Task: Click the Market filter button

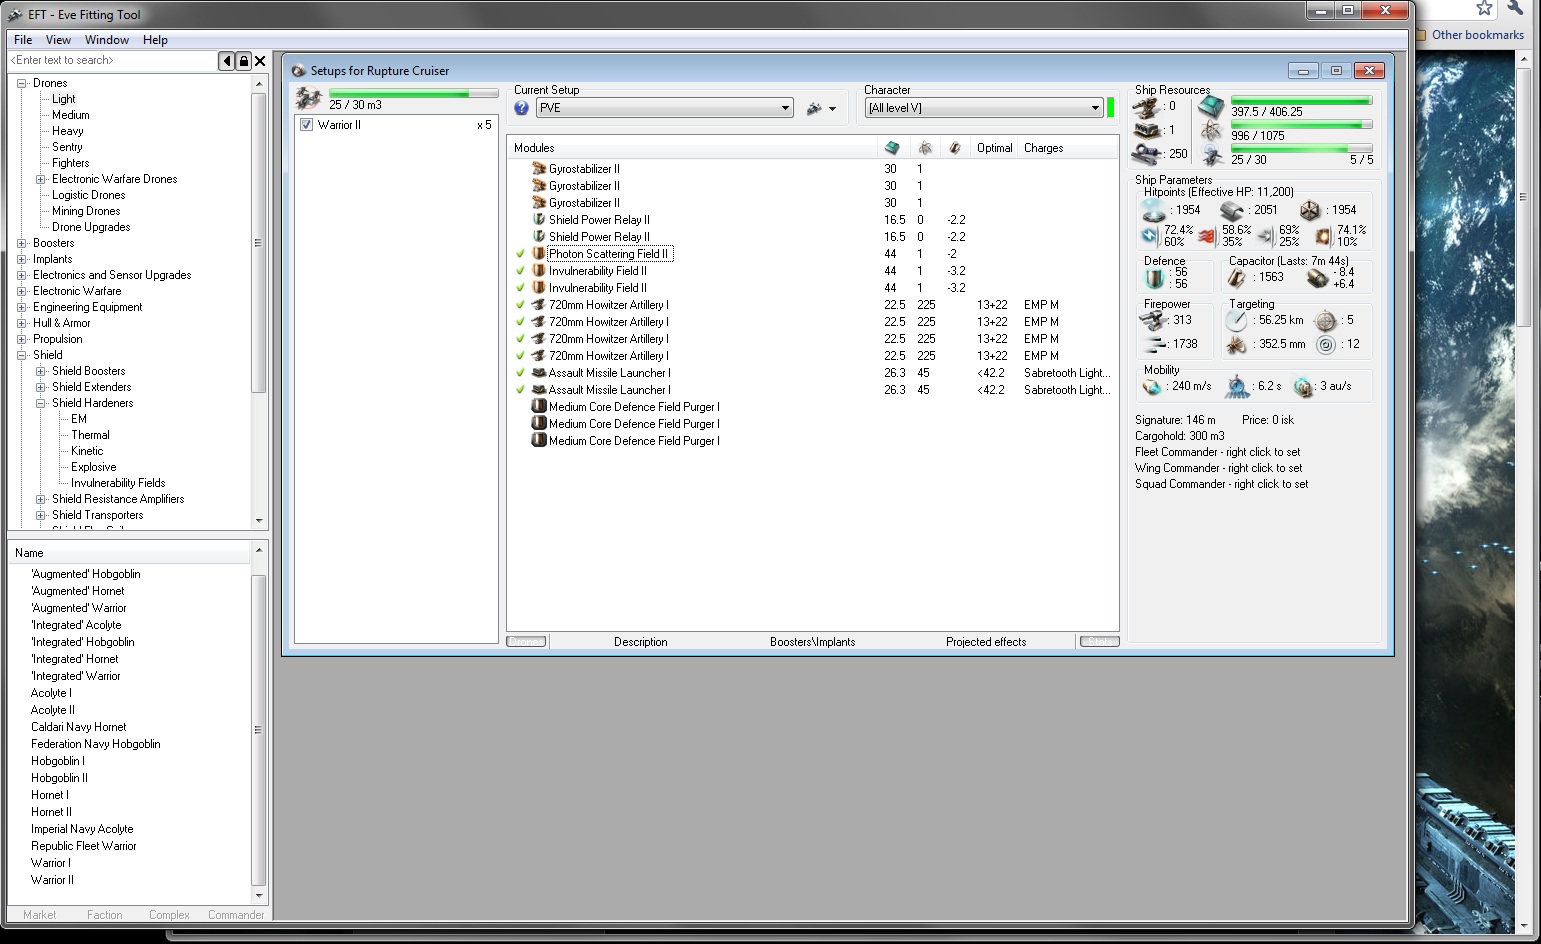Action: coord(40,915)
